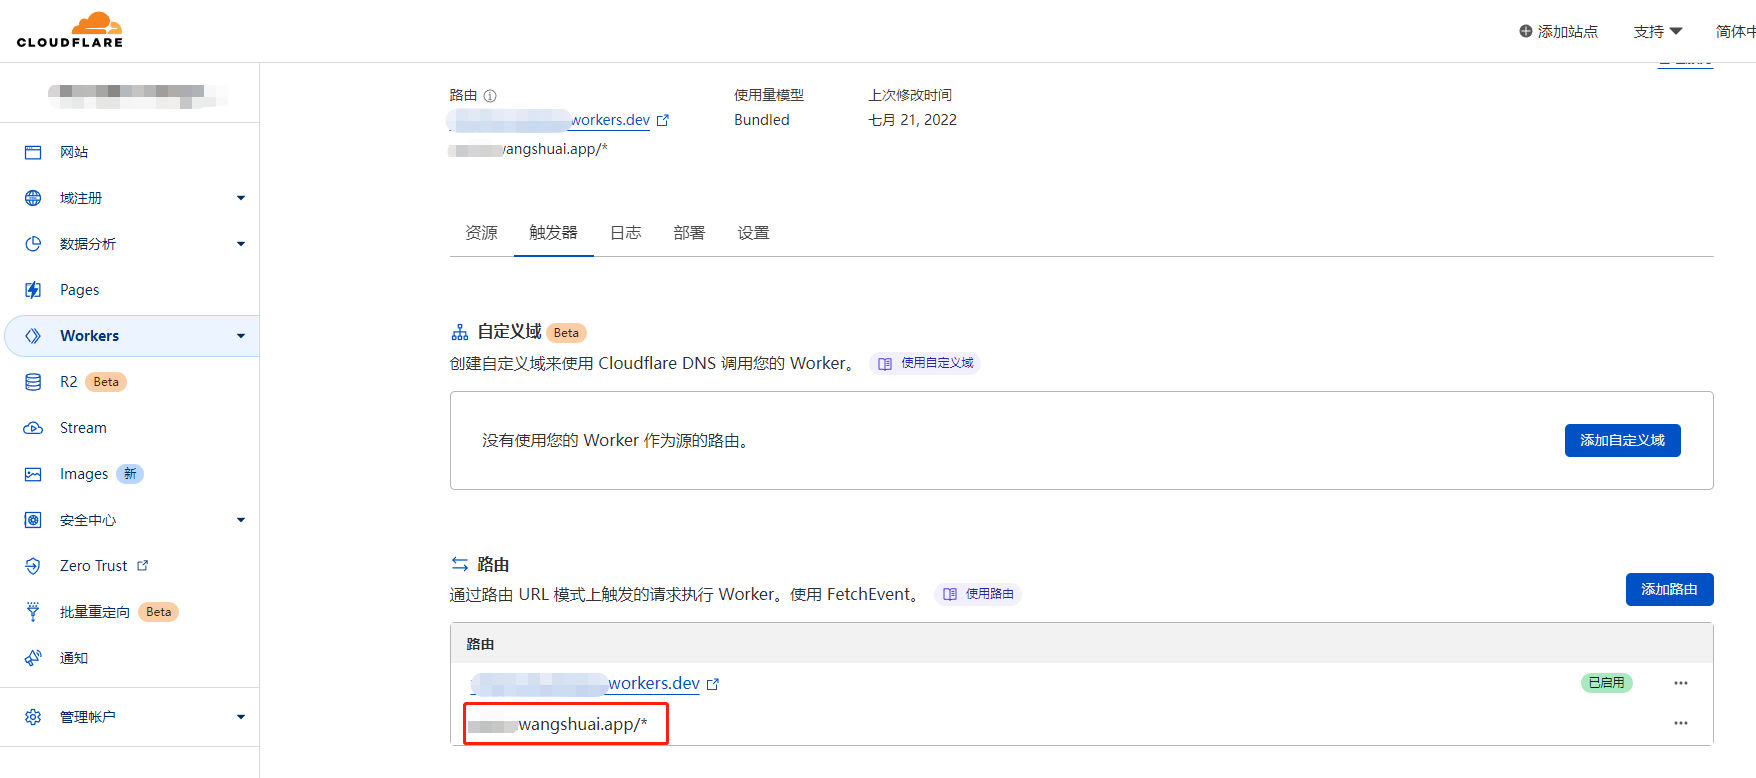1756x778 pixels.
Task: Click the 通知 megaphone icon
Action: point(33,658)
